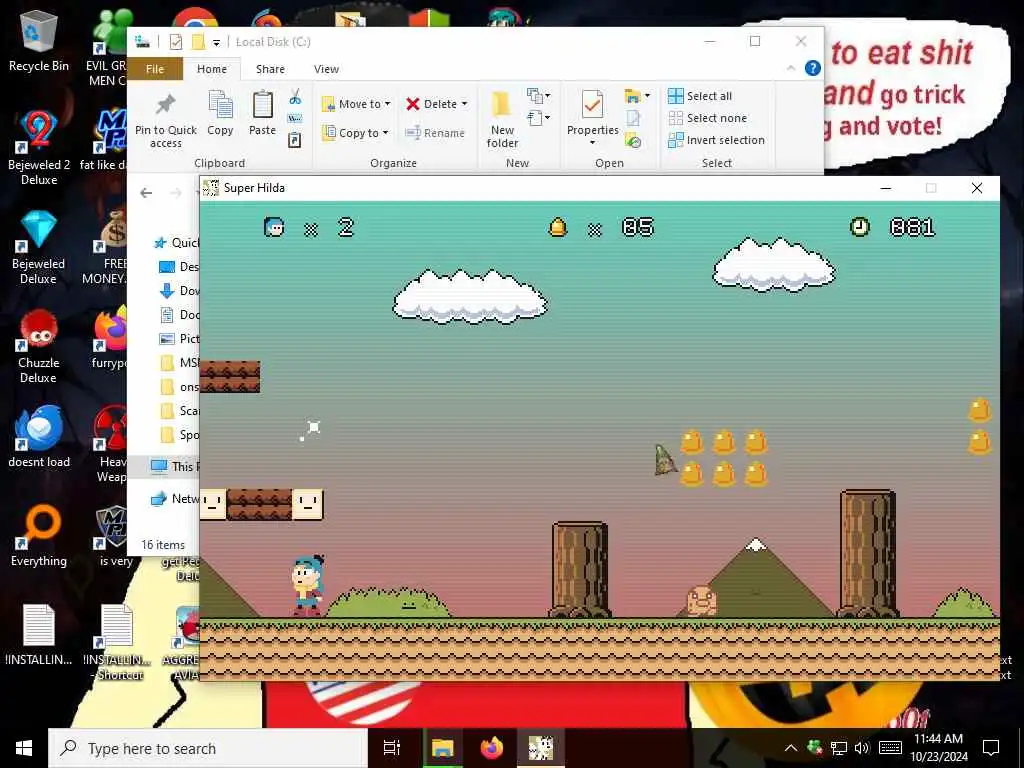The image size is (1024, 768).
Task: Open the Action Center notifications icon
Action: pyautogui.click(x=991, y=748)
